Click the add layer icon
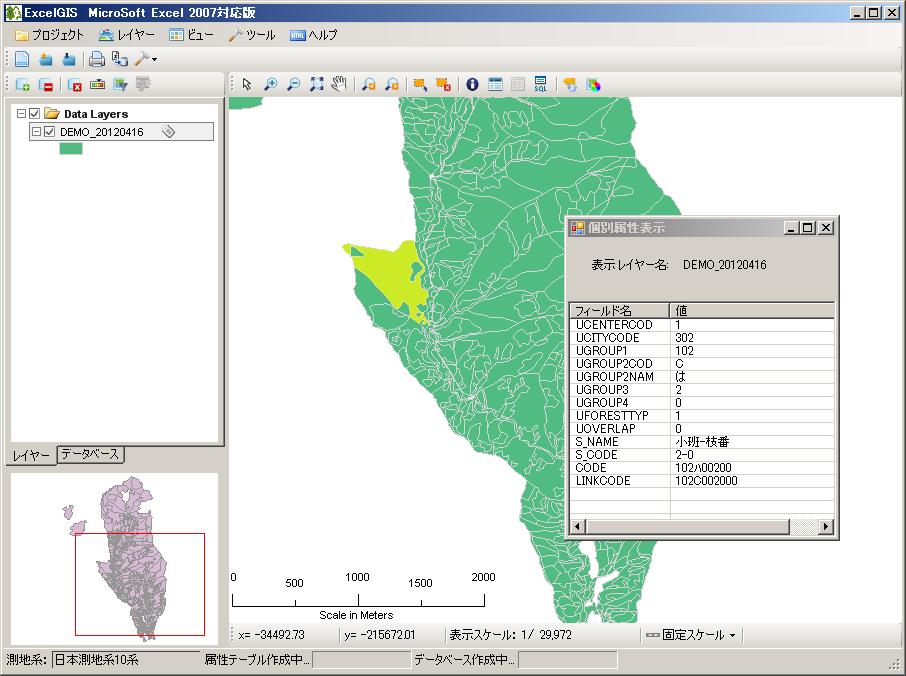This screenshot has height=676, width=906. pos(22,85)
